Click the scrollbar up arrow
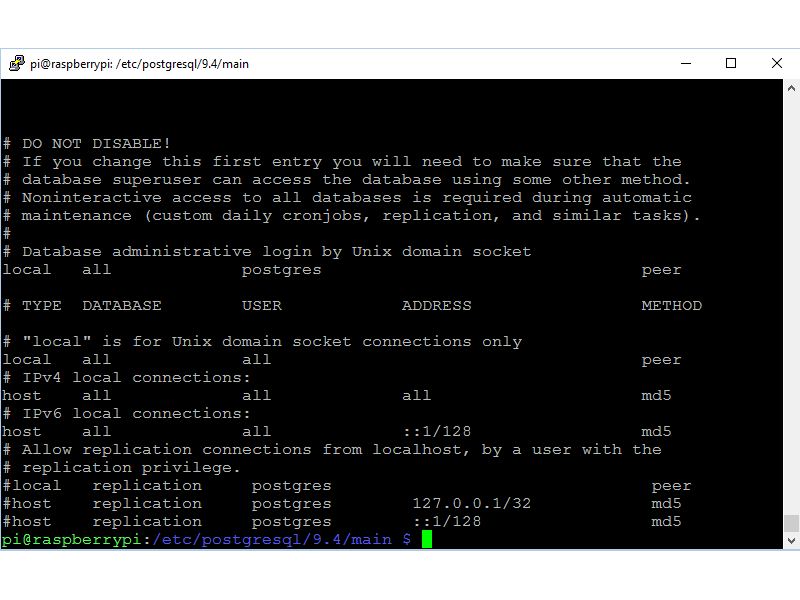Viewport: 800px width, 600px height. (x=791, y=88)
